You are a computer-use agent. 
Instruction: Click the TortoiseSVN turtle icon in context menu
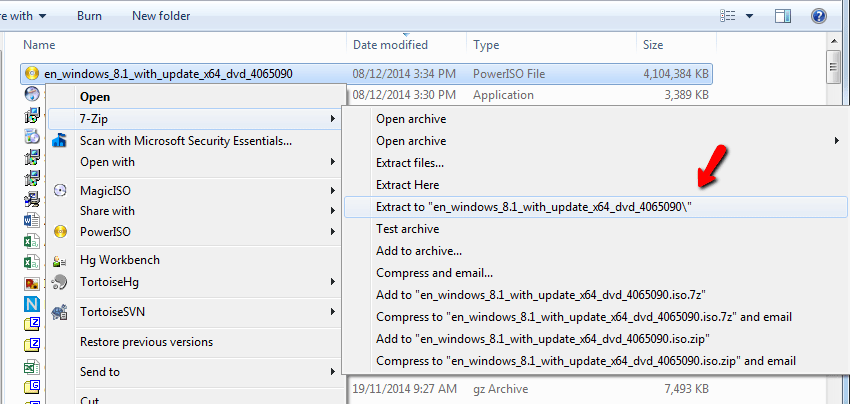(59, 312)
